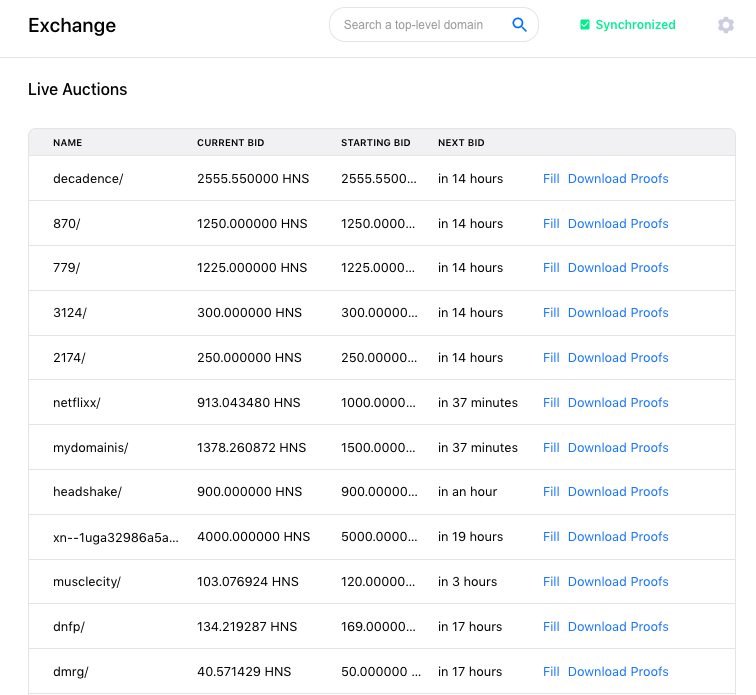Download Proofs for netflixx/

coord(618,402)
